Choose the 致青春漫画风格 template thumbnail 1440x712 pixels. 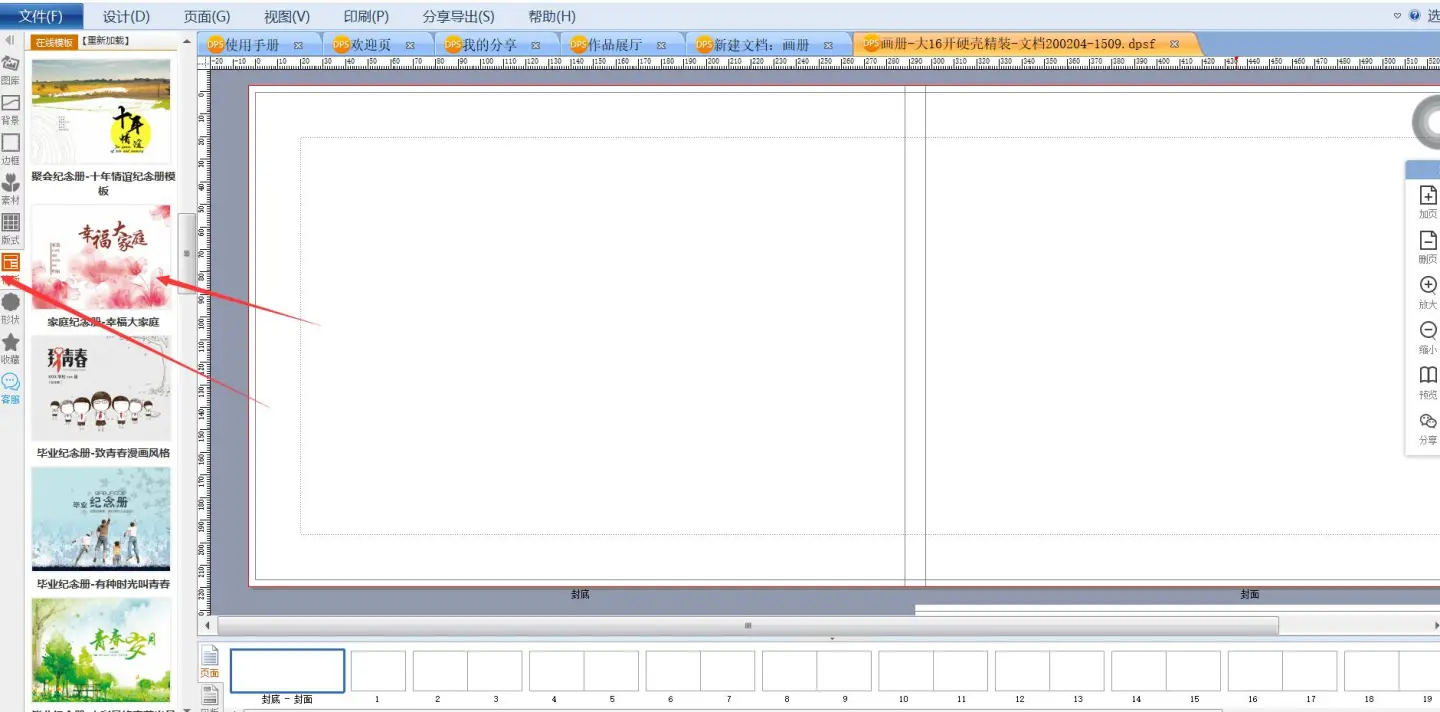tap(101, 389)
